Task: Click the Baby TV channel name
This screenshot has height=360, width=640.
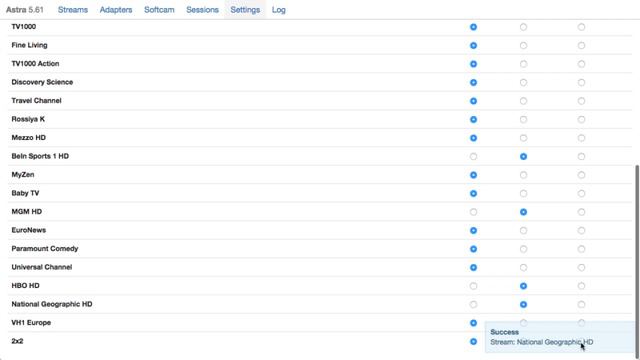Action: coord(25,193)
